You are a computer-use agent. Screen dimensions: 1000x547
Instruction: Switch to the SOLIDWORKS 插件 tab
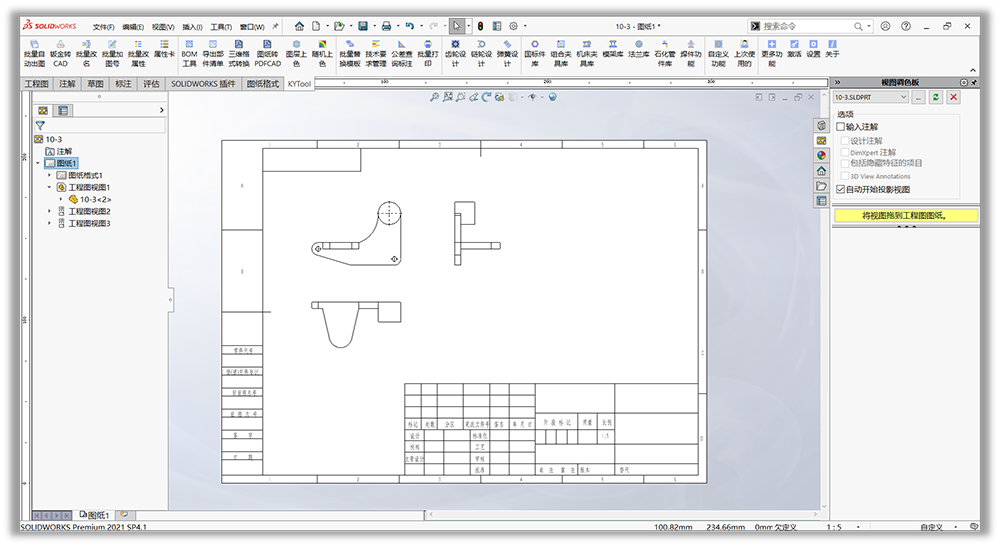coord(203,84)
